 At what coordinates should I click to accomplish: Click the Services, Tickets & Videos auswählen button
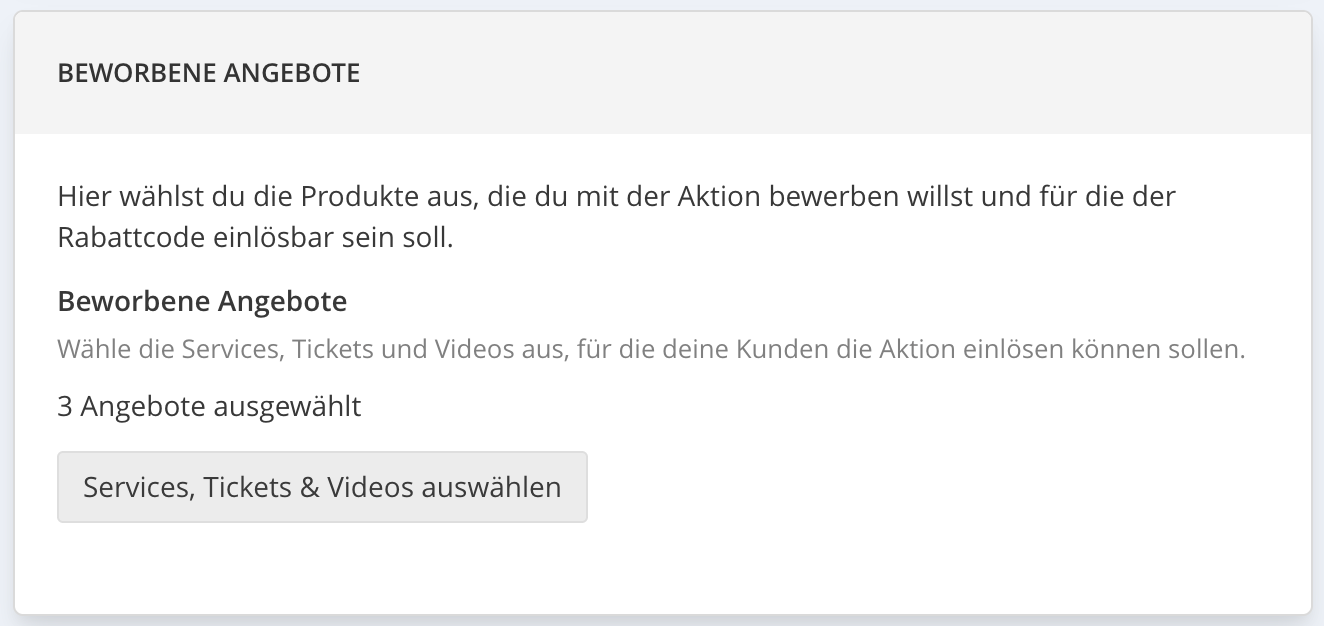(x=322, y=487)
